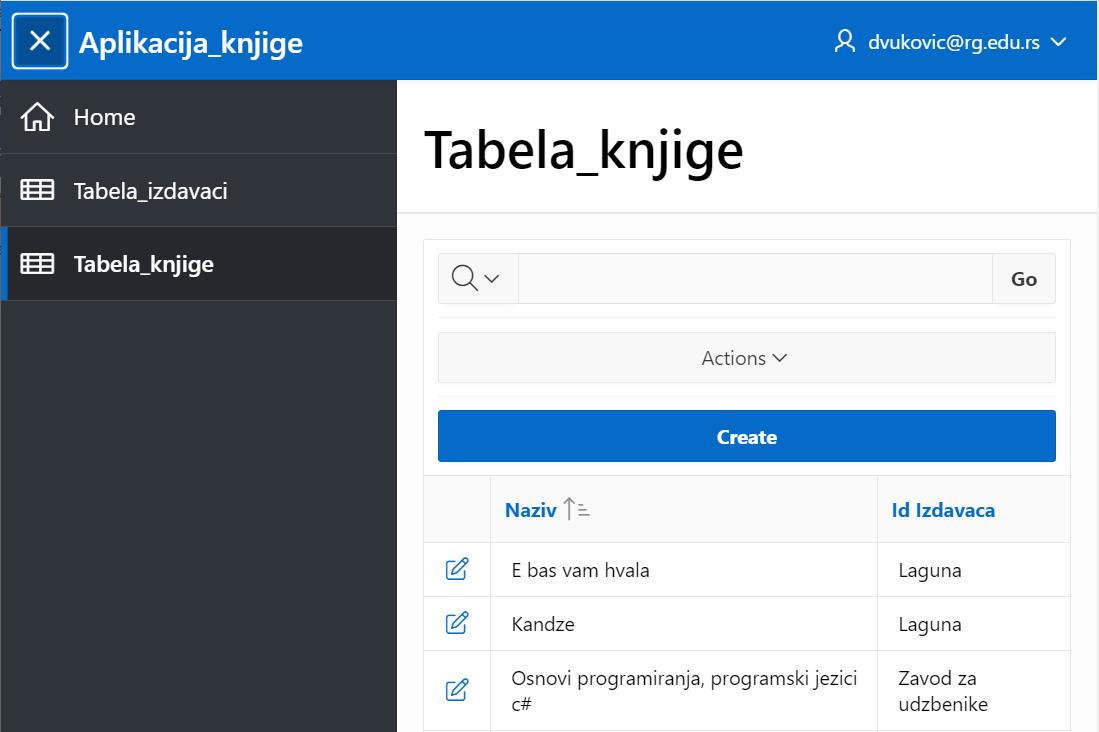Viewport: 1099px width, 732px height.
Task: Click the blue Create button
Action: (746, 437)
